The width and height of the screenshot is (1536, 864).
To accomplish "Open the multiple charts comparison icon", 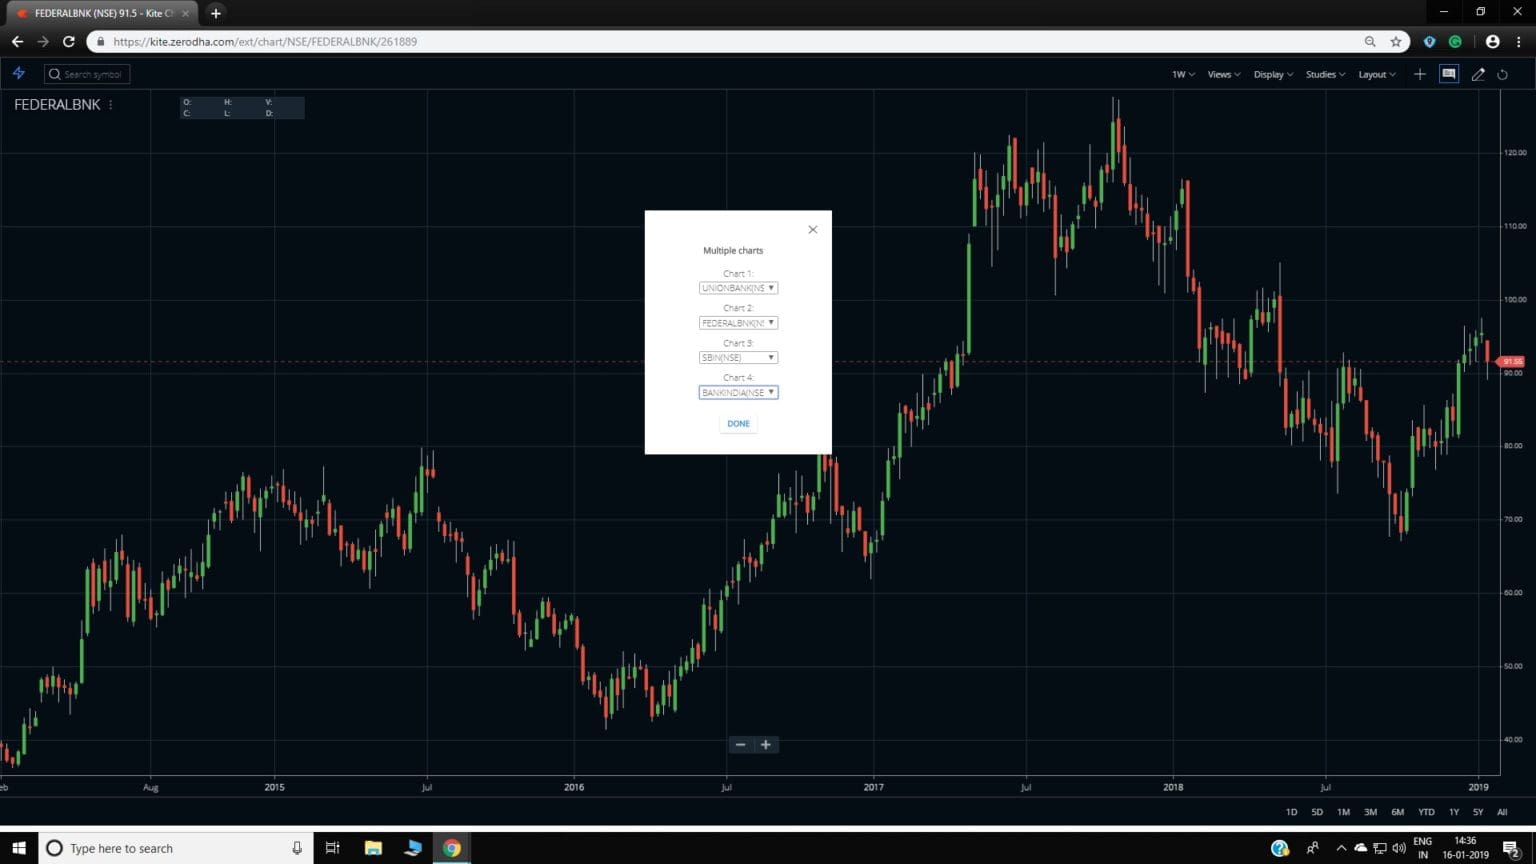I will [1449, 73].
